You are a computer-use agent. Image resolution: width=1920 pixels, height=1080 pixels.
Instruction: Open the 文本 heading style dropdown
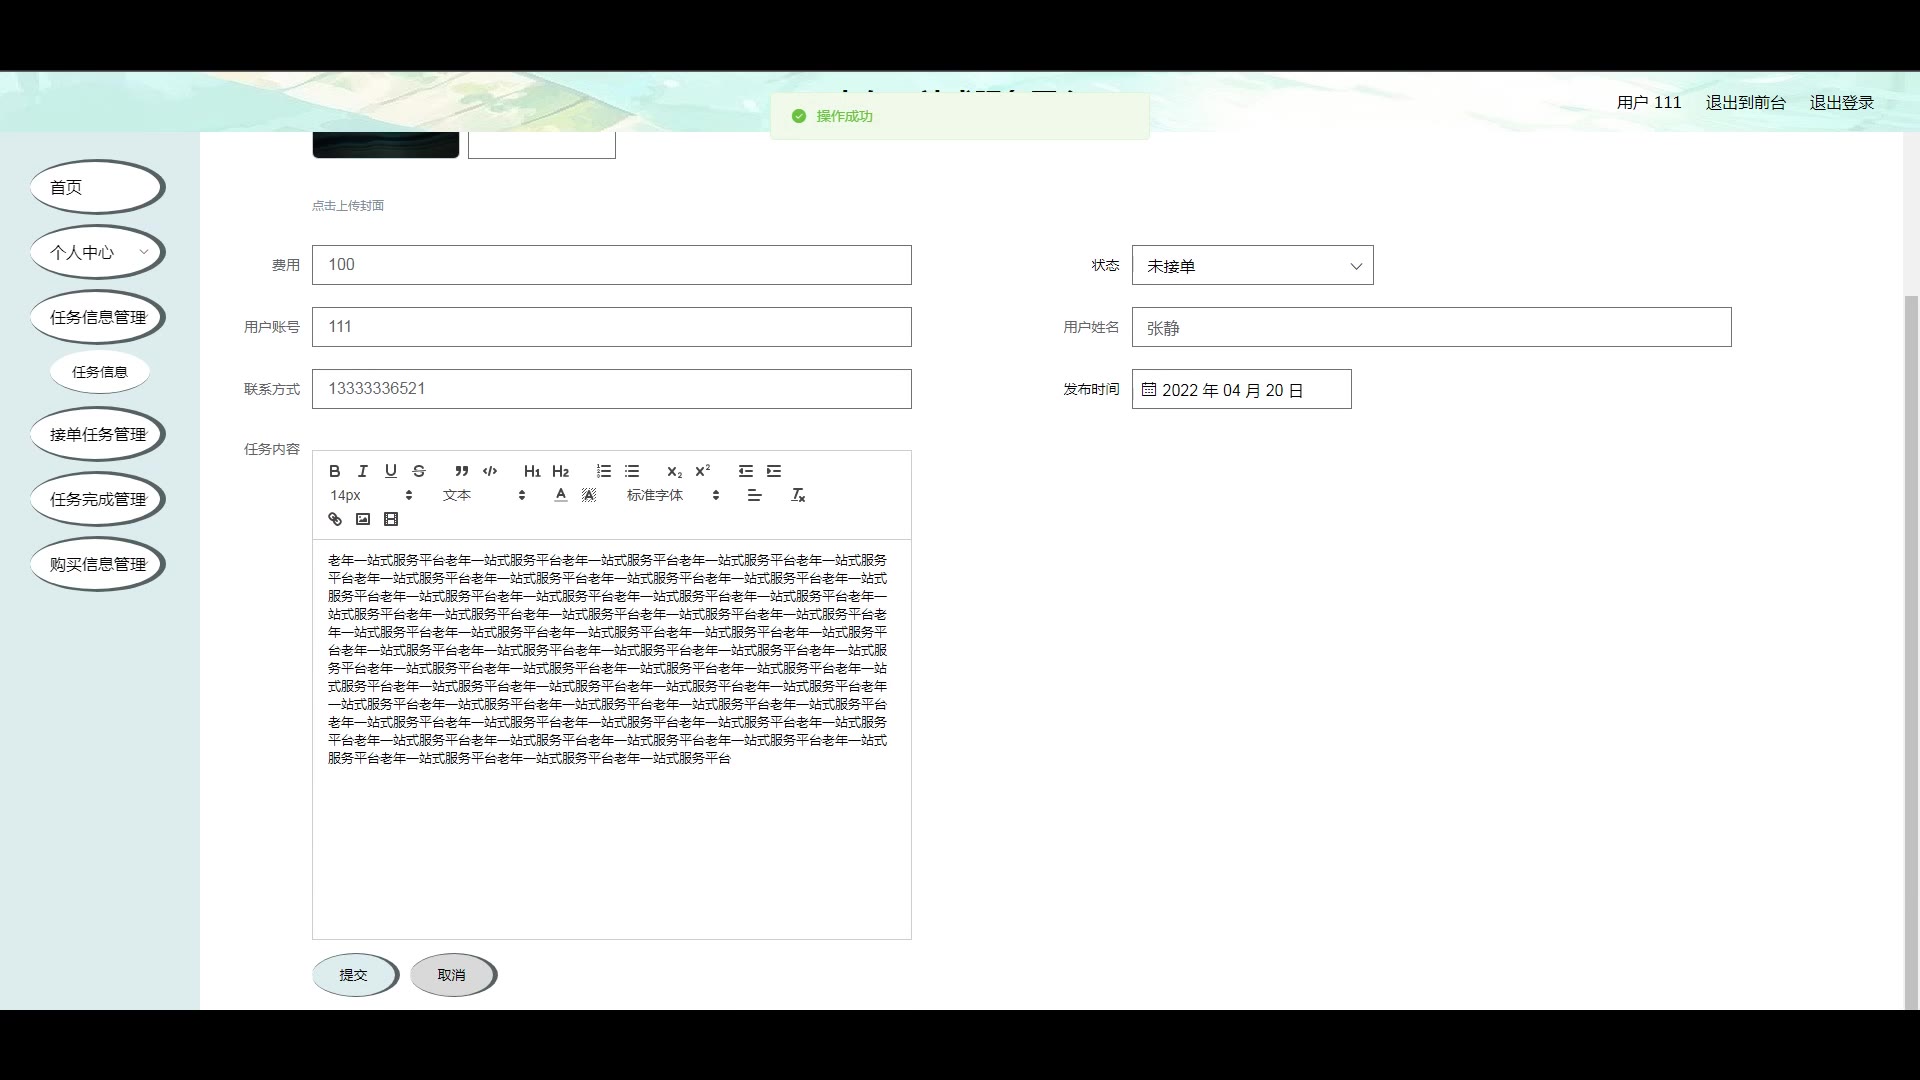point(484,495)
